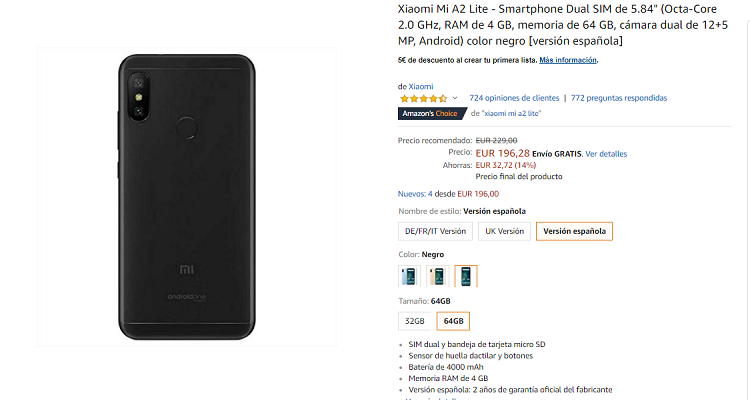Expand the star rating dropdown arrow

tap(455, 98)
